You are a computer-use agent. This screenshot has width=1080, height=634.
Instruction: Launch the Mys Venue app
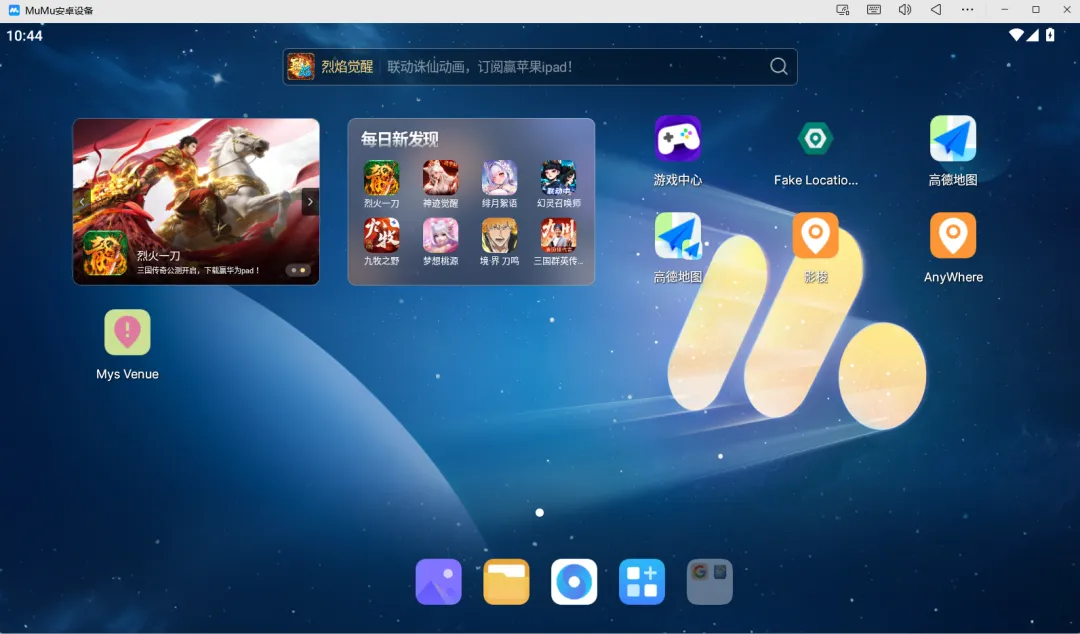(x=127, y=332)
